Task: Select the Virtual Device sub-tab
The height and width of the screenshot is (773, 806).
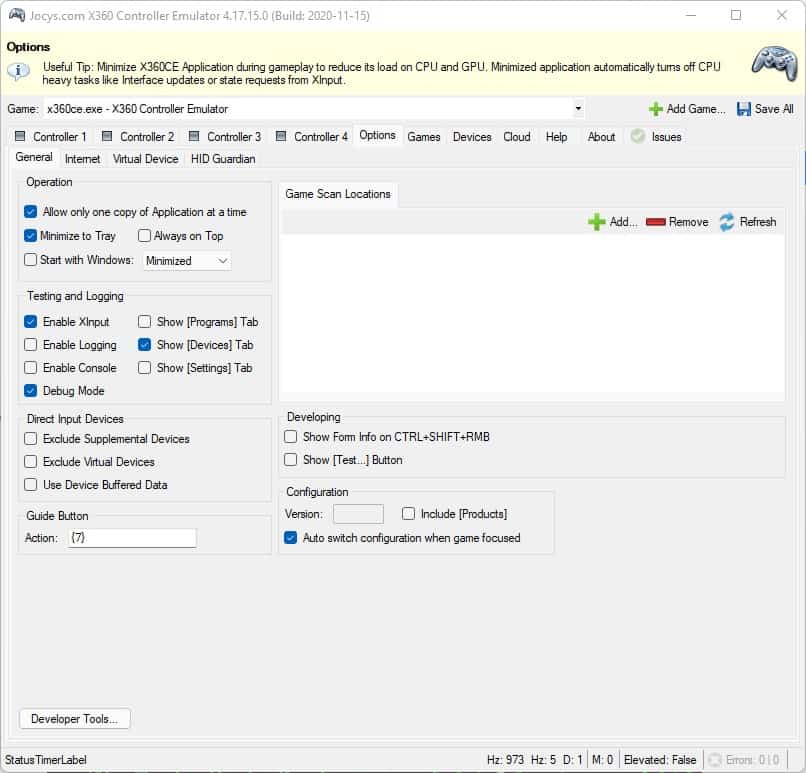Action: (x=145, y=159)
